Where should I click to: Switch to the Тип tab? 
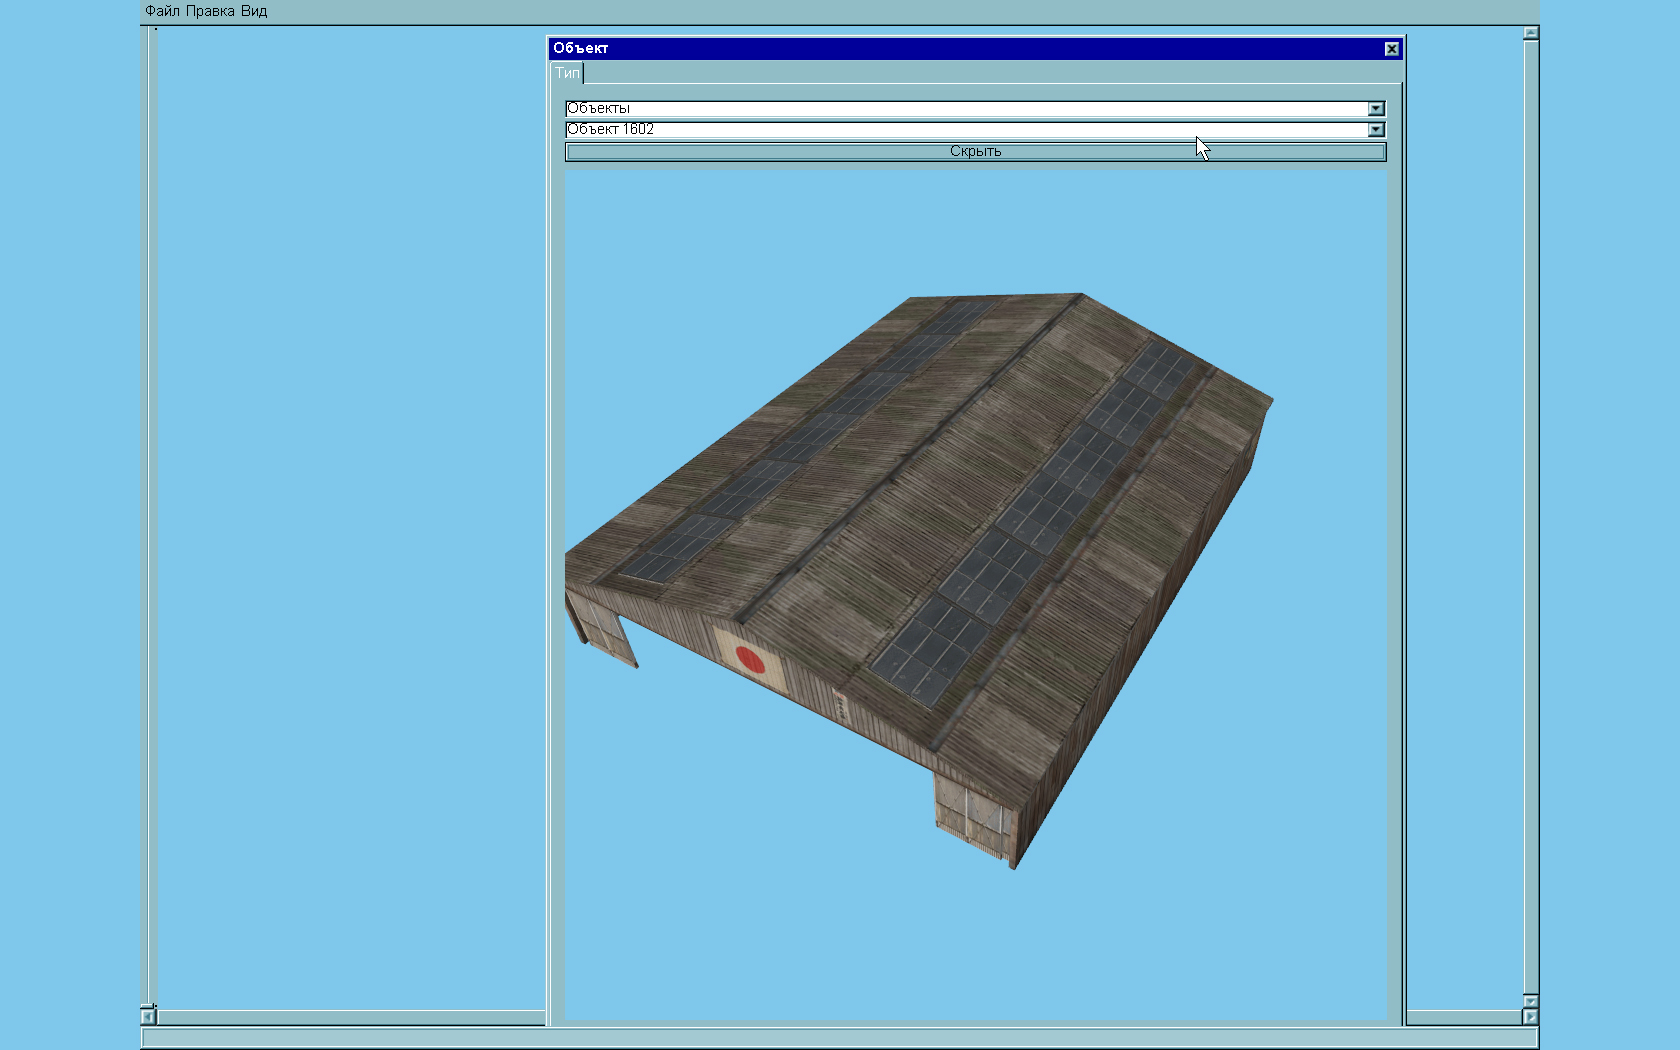pyautogui.click(x=567, y=73)
